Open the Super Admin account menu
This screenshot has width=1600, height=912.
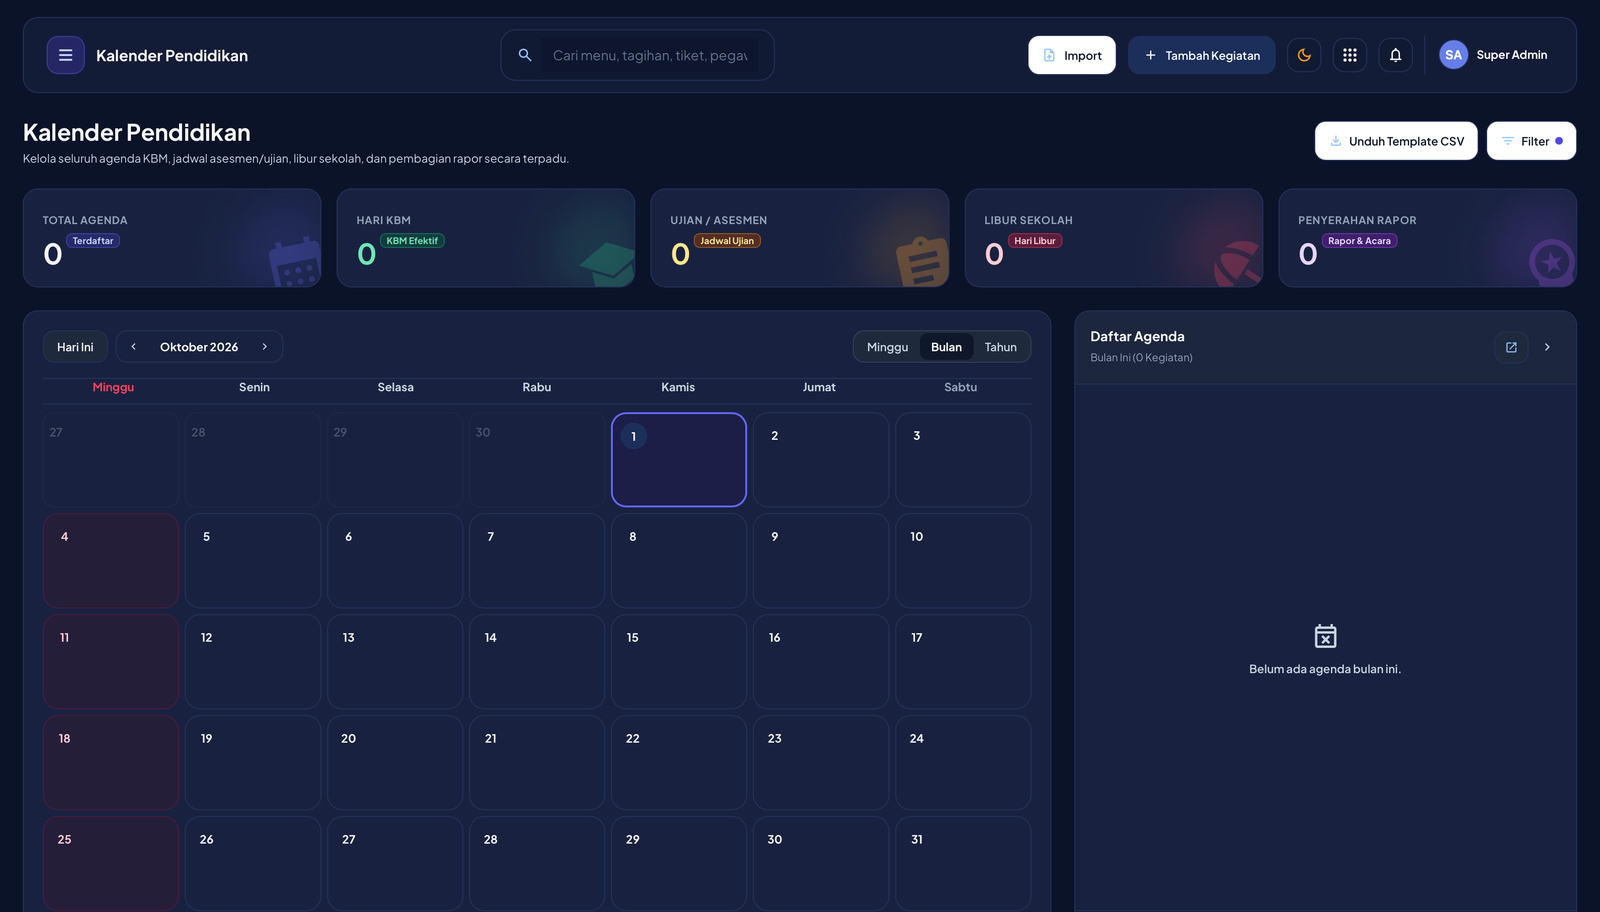click(x=1494, y=55)
